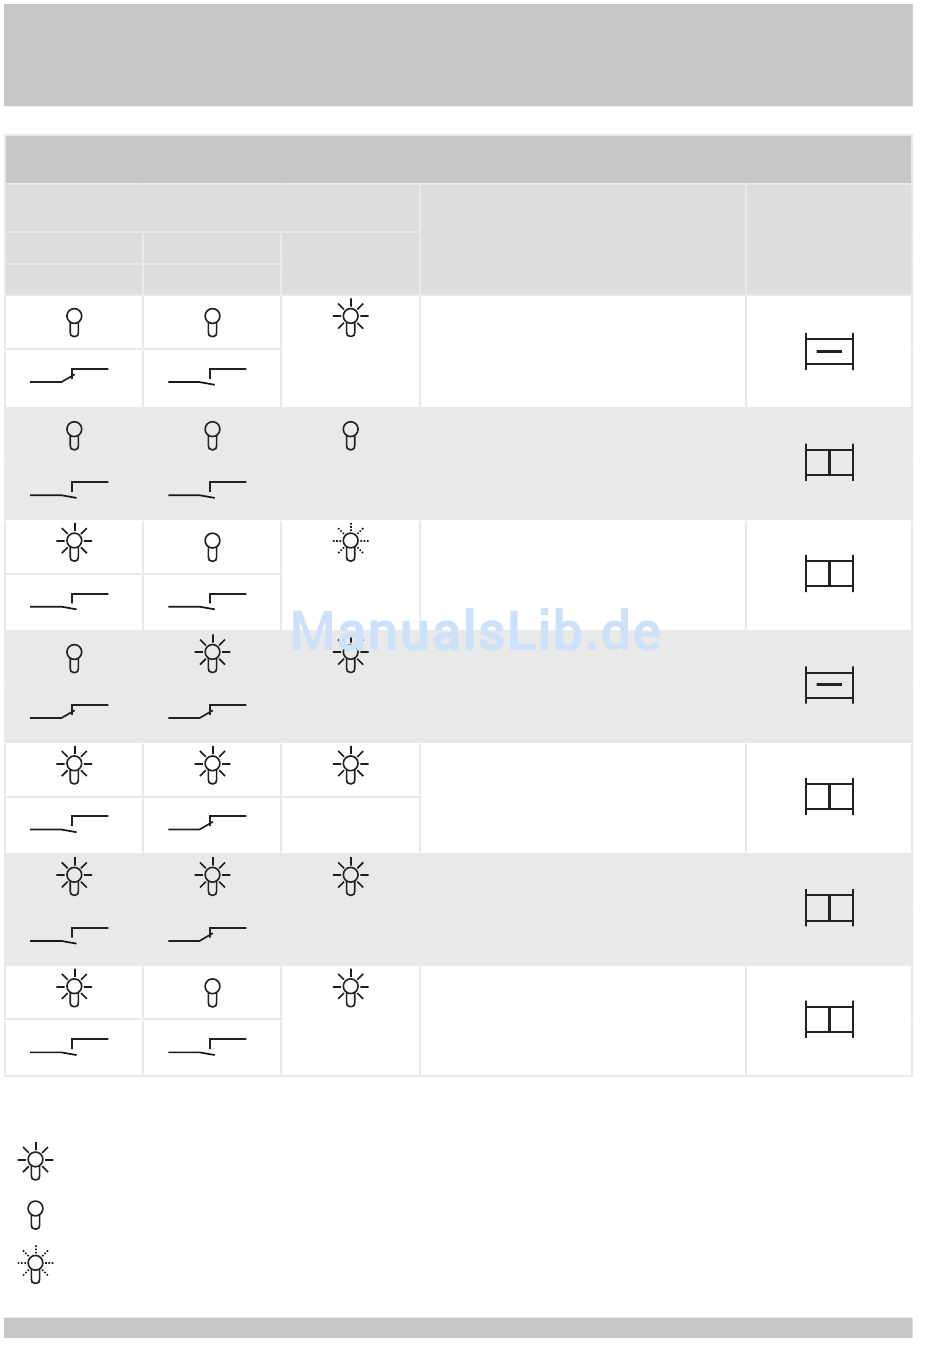This screenshot has height=1369, width=950.
Task: Click the flashing dotted LED in the third table row
Action: pos(351,542)
